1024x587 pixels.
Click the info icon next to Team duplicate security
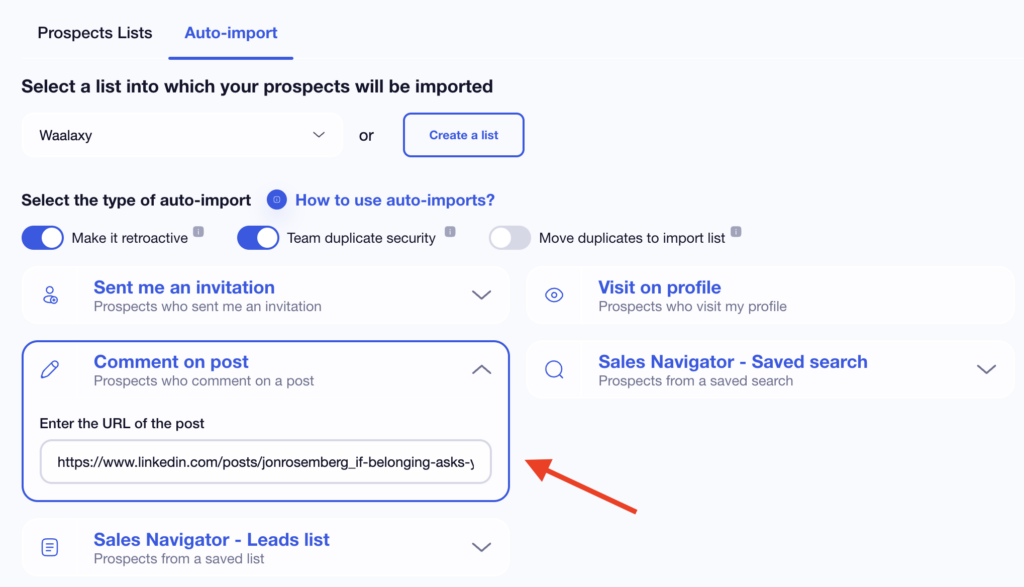click(x=450, y=232)
